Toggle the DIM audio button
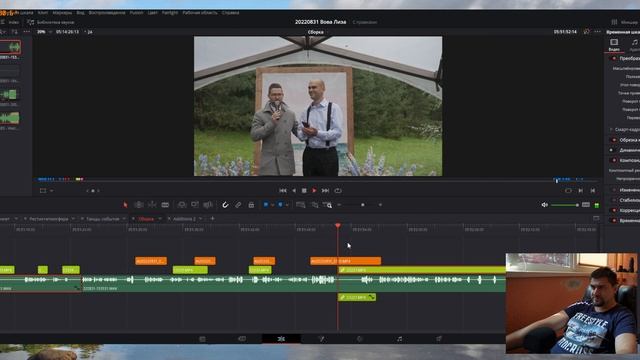This screenshot has width=640, height=360. (586, 205)
